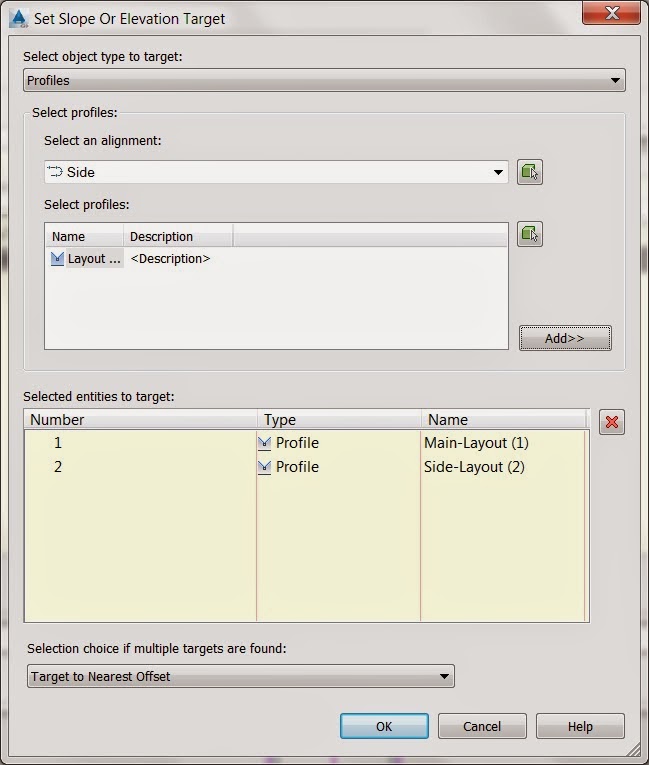Screen dimensions: 649x765
Task: Delete selected target with red X
Action: pos(611,422)
